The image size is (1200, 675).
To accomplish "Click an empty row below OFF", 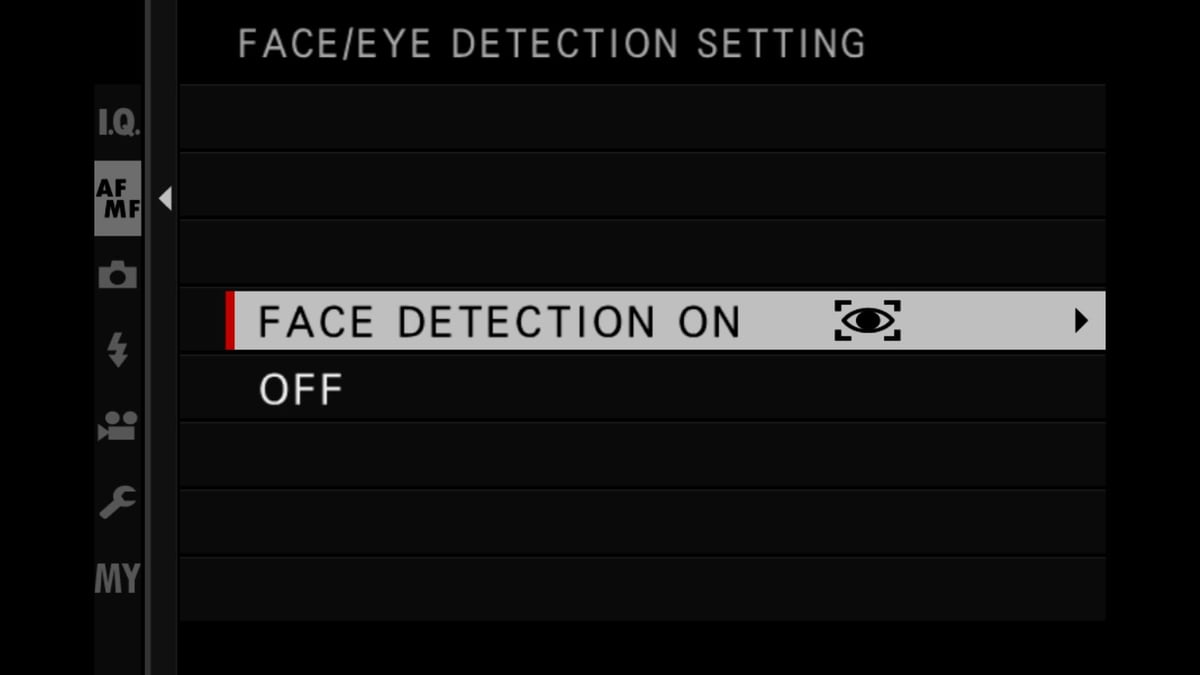I will (x=640, y=455).
